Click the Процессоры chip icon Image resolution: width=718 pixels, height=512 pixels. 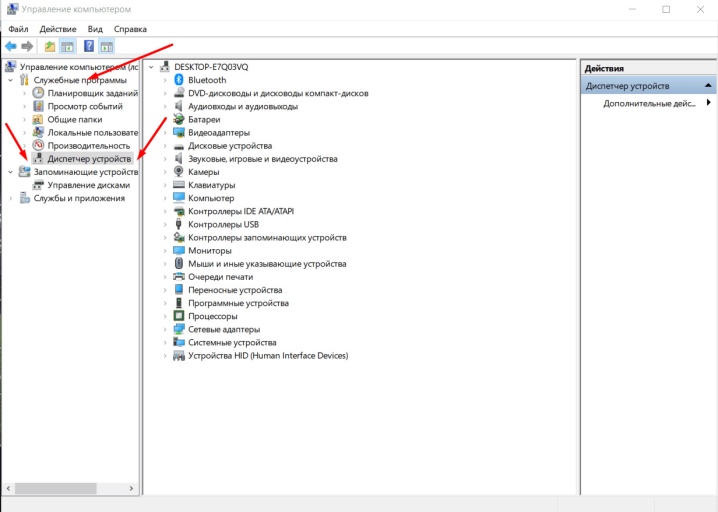click(179, 316)
